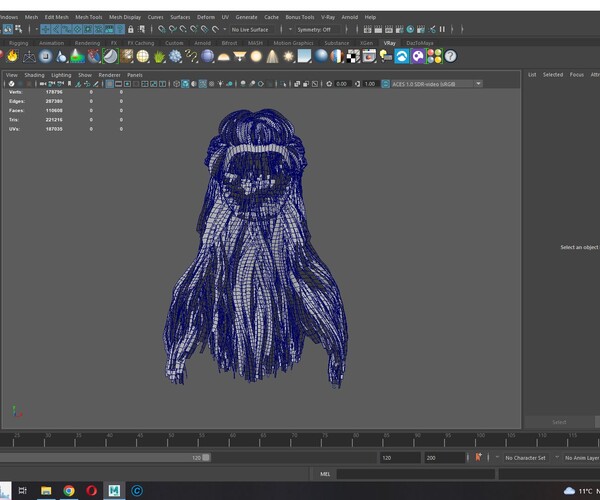Open the checkerboard texture shelf icon
This screenshot has height=500, width=600.
[353, 57]
